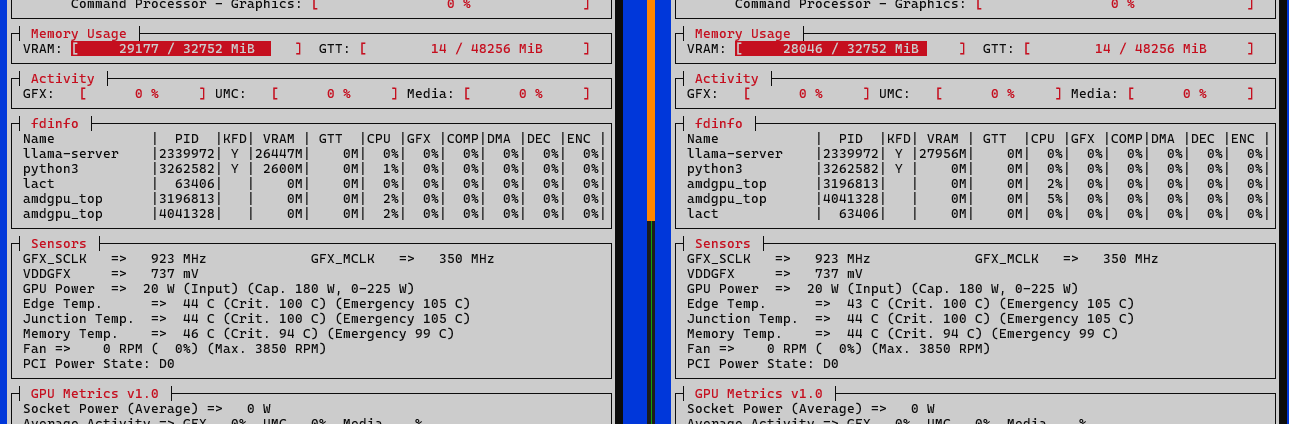Click the DMA column header in left fdinfo table

click(x=498, y=139)
